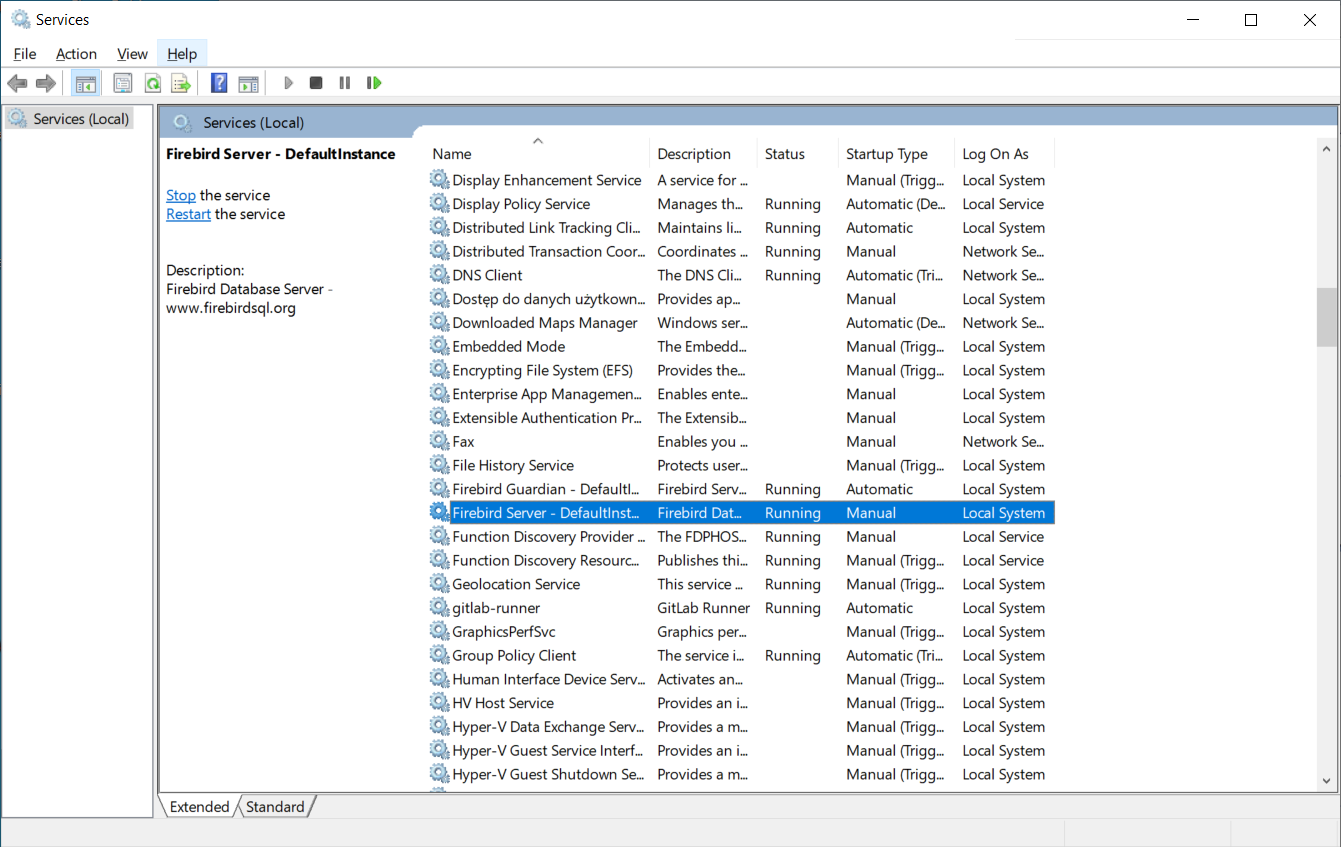Image resolution: width=1341 pixels, height=847 pixels.
Task: Select Services (Local) in the console tree
Action: [x=81, y=119]
